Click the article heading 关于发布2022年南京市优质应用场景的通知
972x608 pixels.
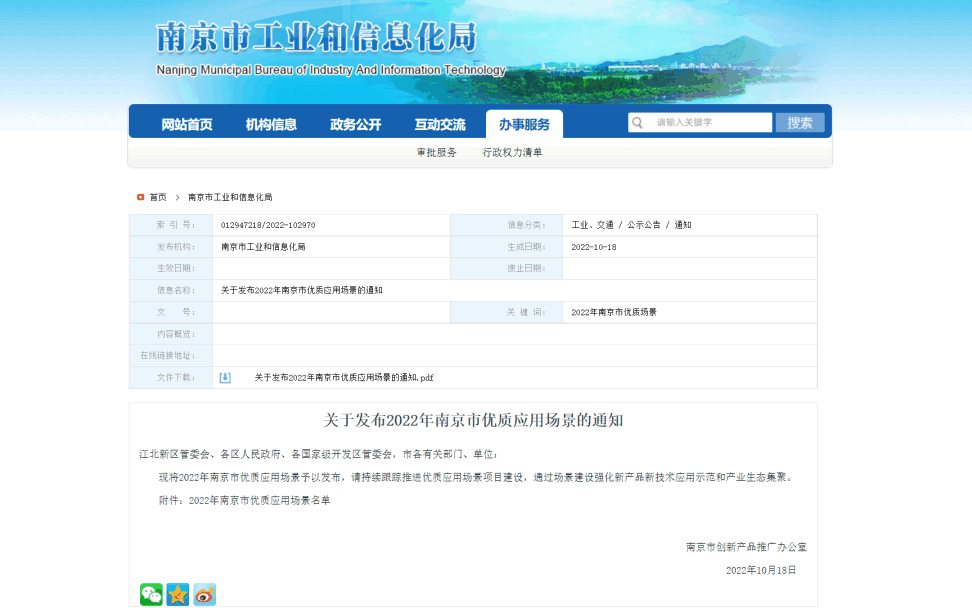tap(473, 420)
